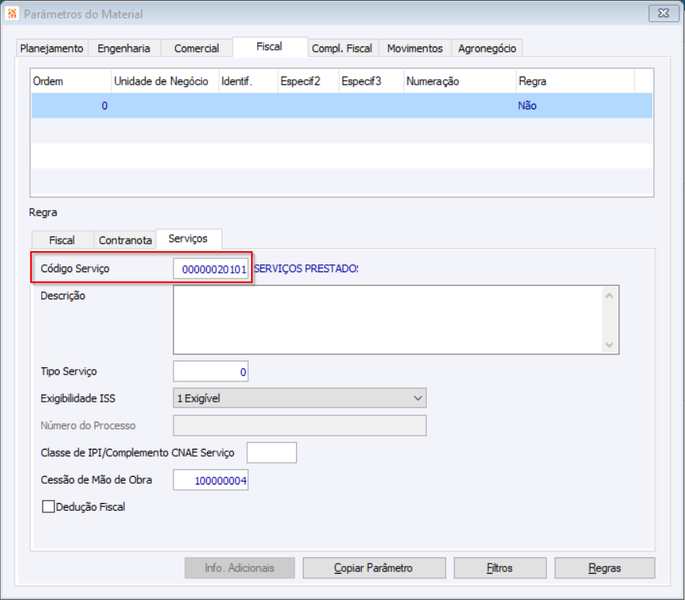
Task: Click the Ordem column header
Action: click(71, 81)
